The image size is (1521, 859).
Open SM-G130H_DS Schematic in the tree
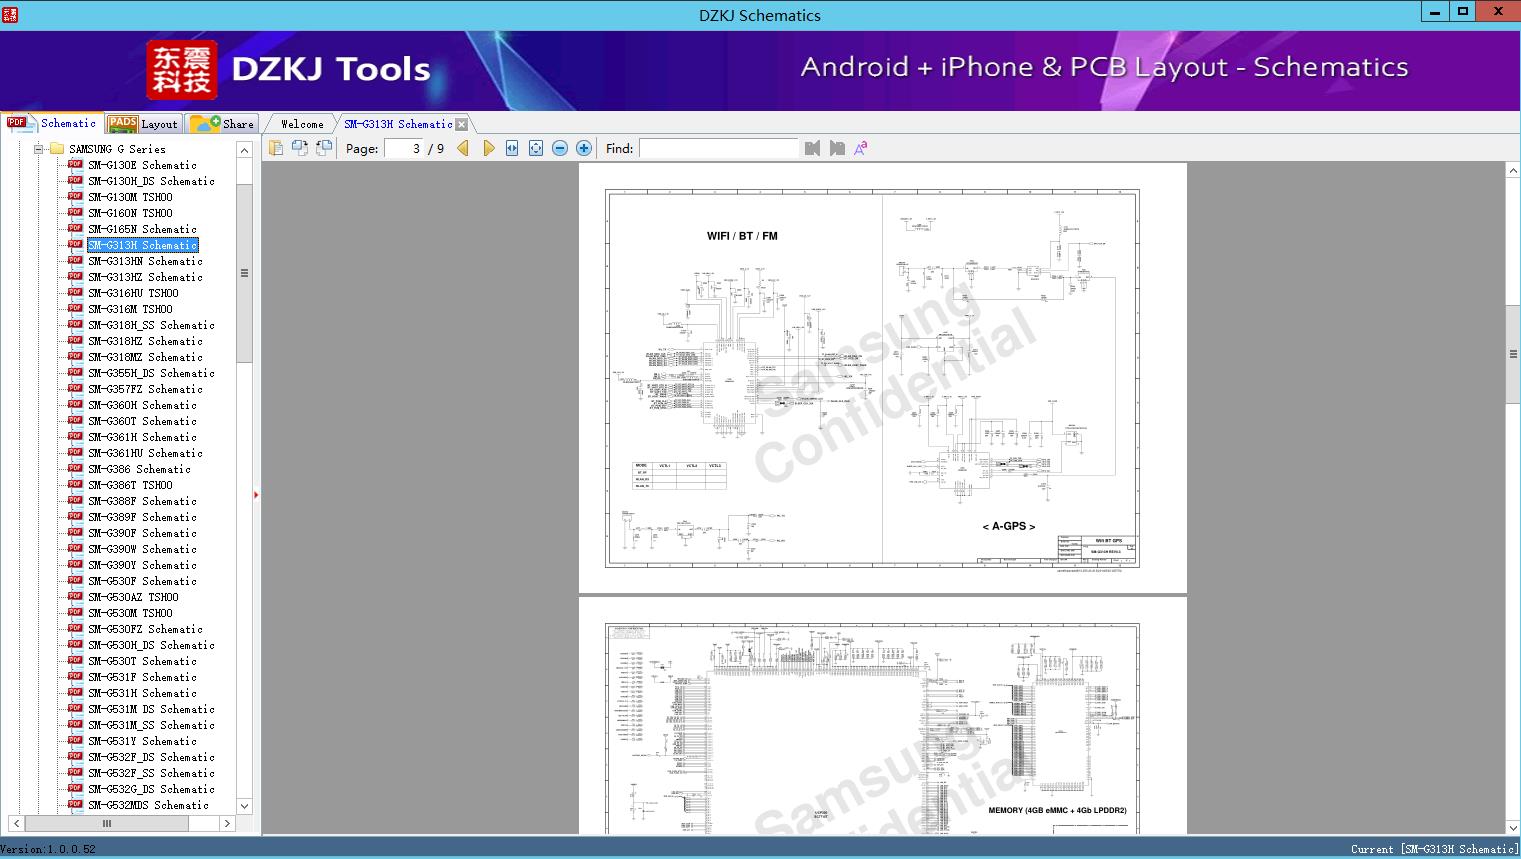tap(151, 181)
